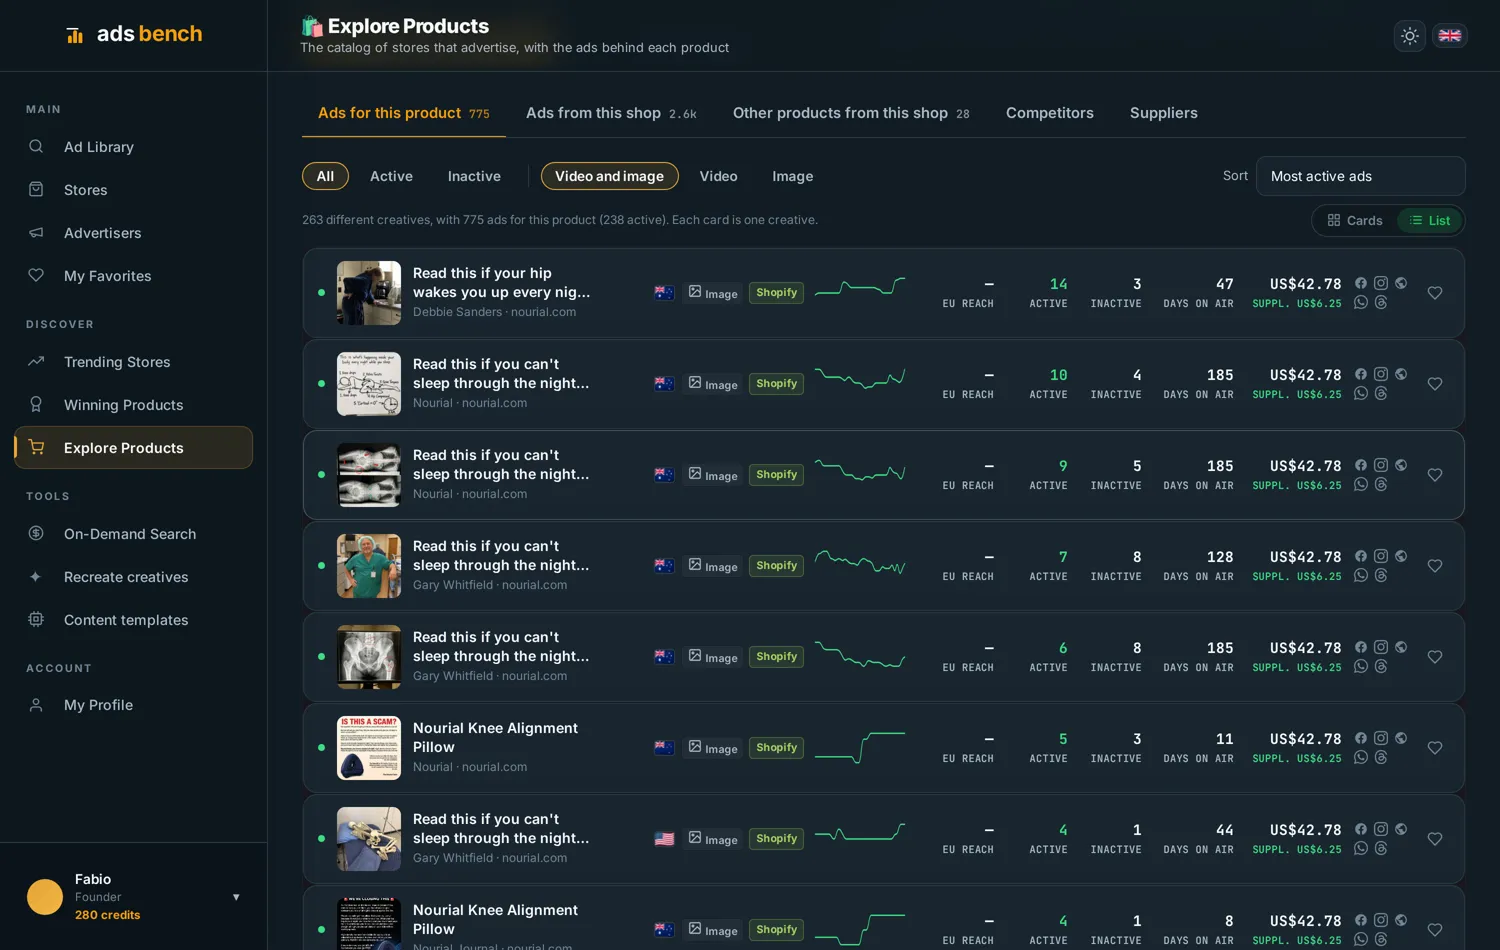This screenshot has width=1500, height=950.
Task: Click the Content templates icon
Action: [36, 620]
